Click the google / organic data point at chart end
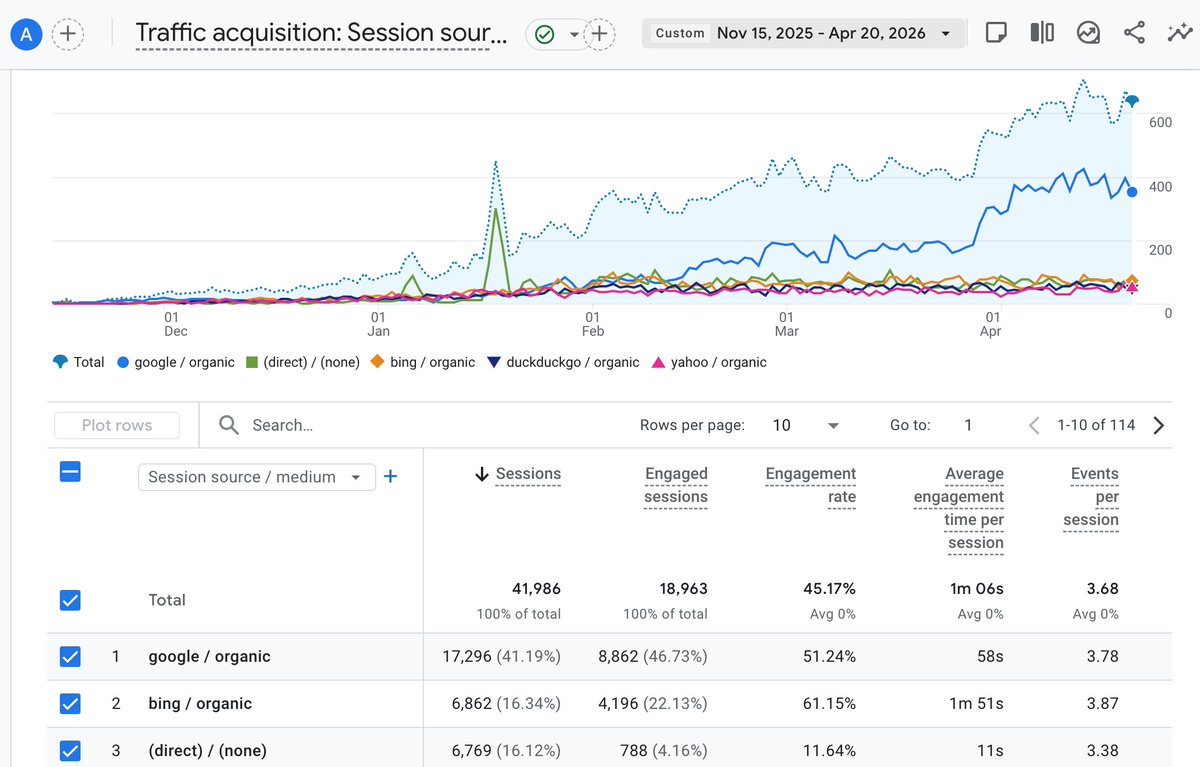Screen dimensions: 1200x767 click(x=1132, y=191)
